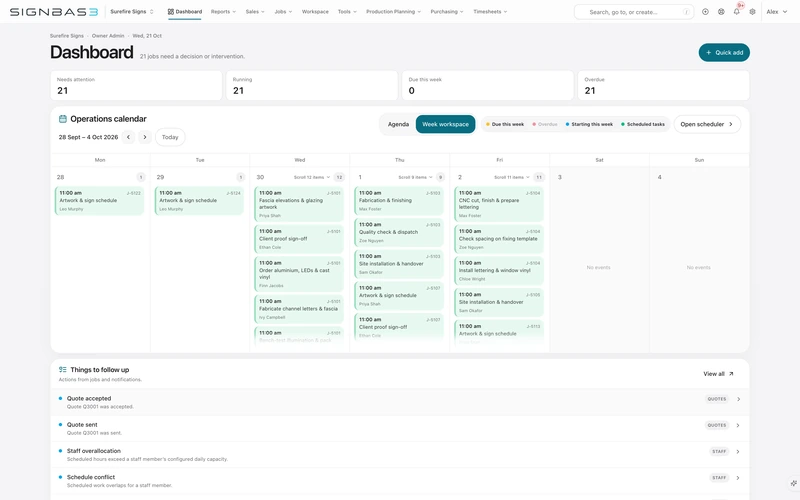Click the QUOTES tag on Quote accepted

(717, 399)
